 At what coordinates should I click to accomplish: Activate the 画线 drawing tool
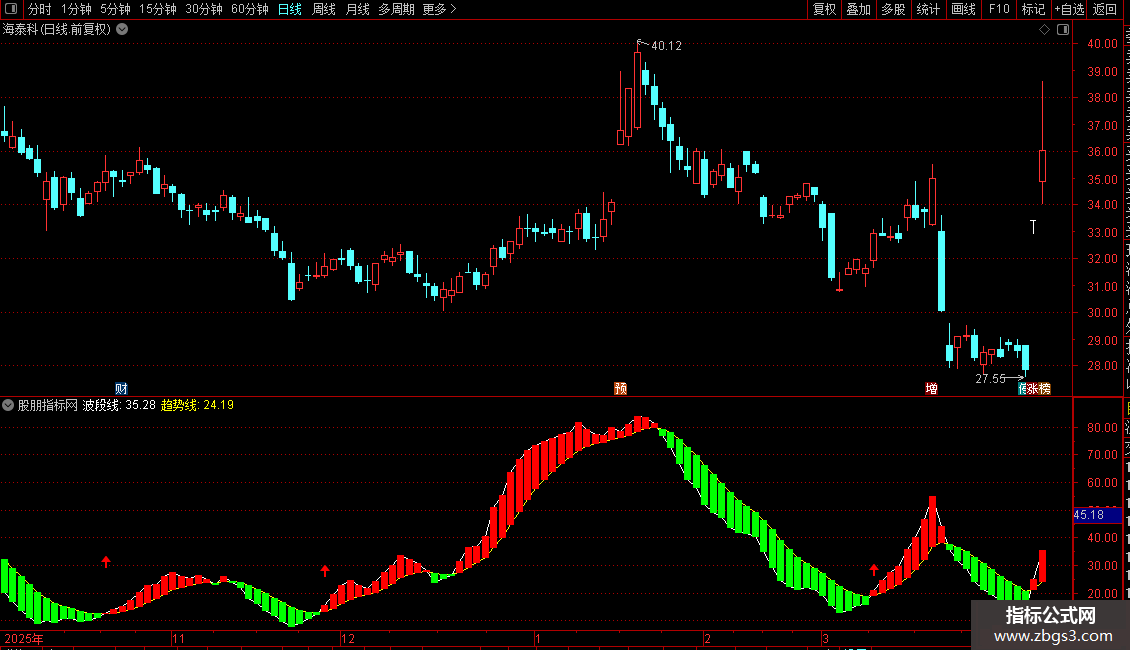pyautogui.click(x=964, y=9)
